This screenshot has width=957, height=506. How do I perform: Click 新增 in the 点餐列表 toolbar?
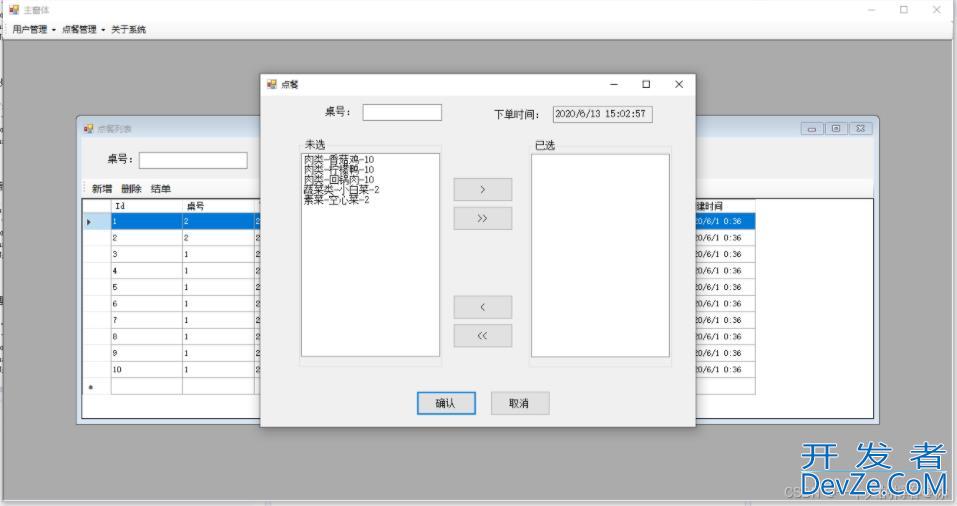102,189
